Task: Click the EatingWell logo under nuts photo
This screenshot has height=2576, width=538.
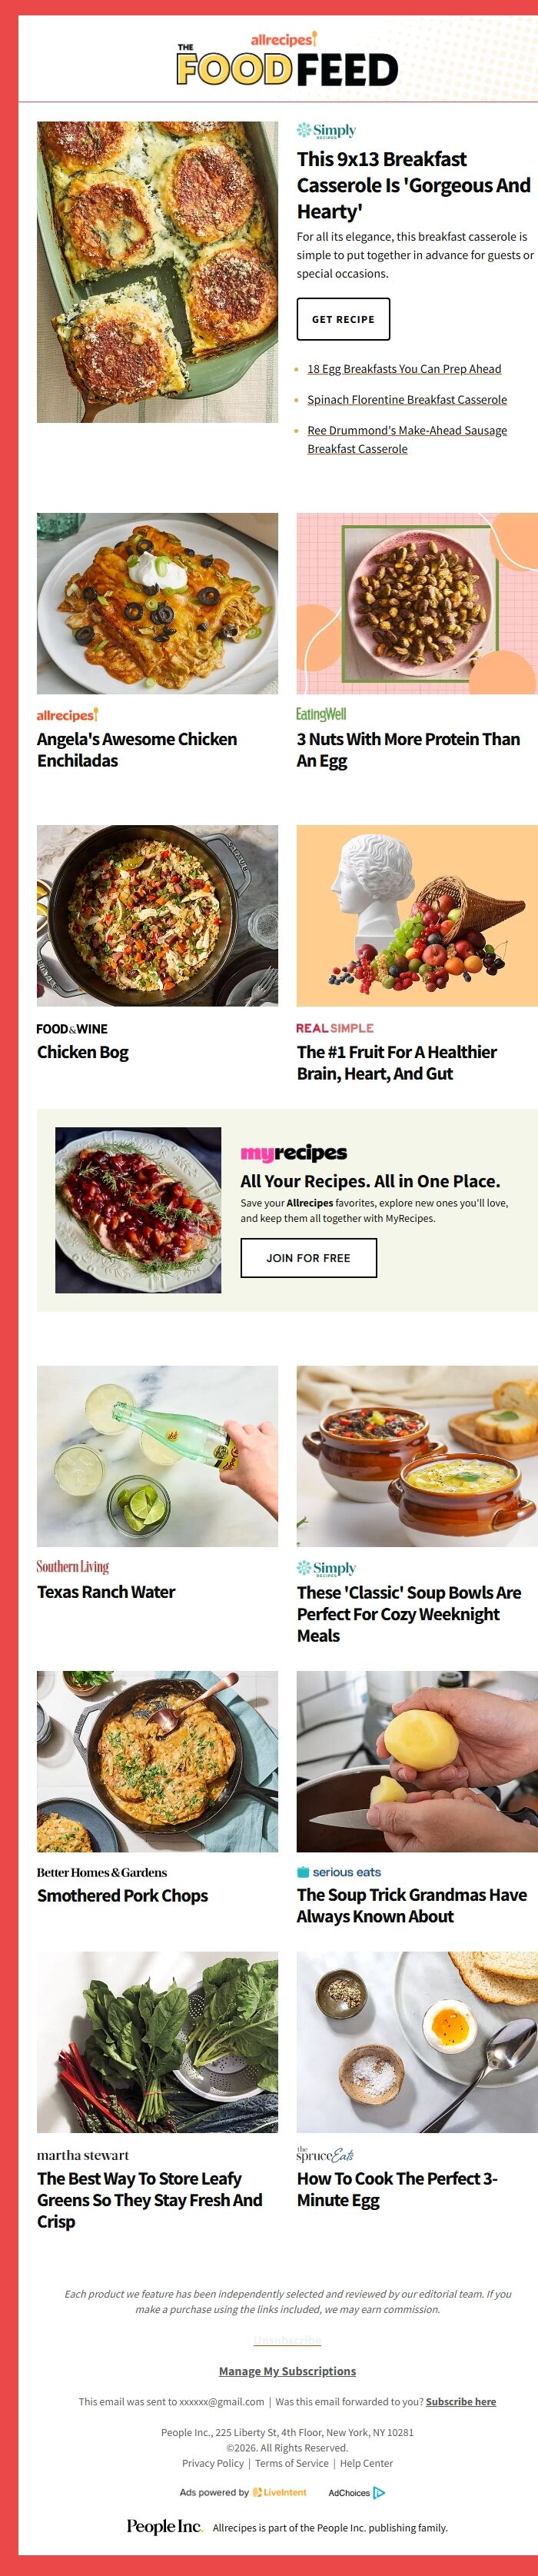Action: pos(321,714)
